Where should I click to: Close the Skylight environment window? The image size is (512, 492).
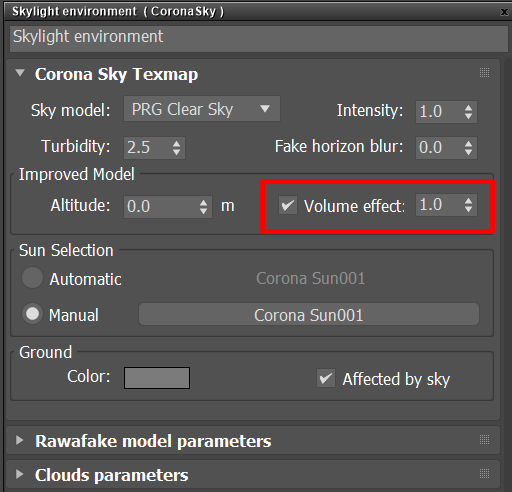pyautogui.click(x=504, y=12)
